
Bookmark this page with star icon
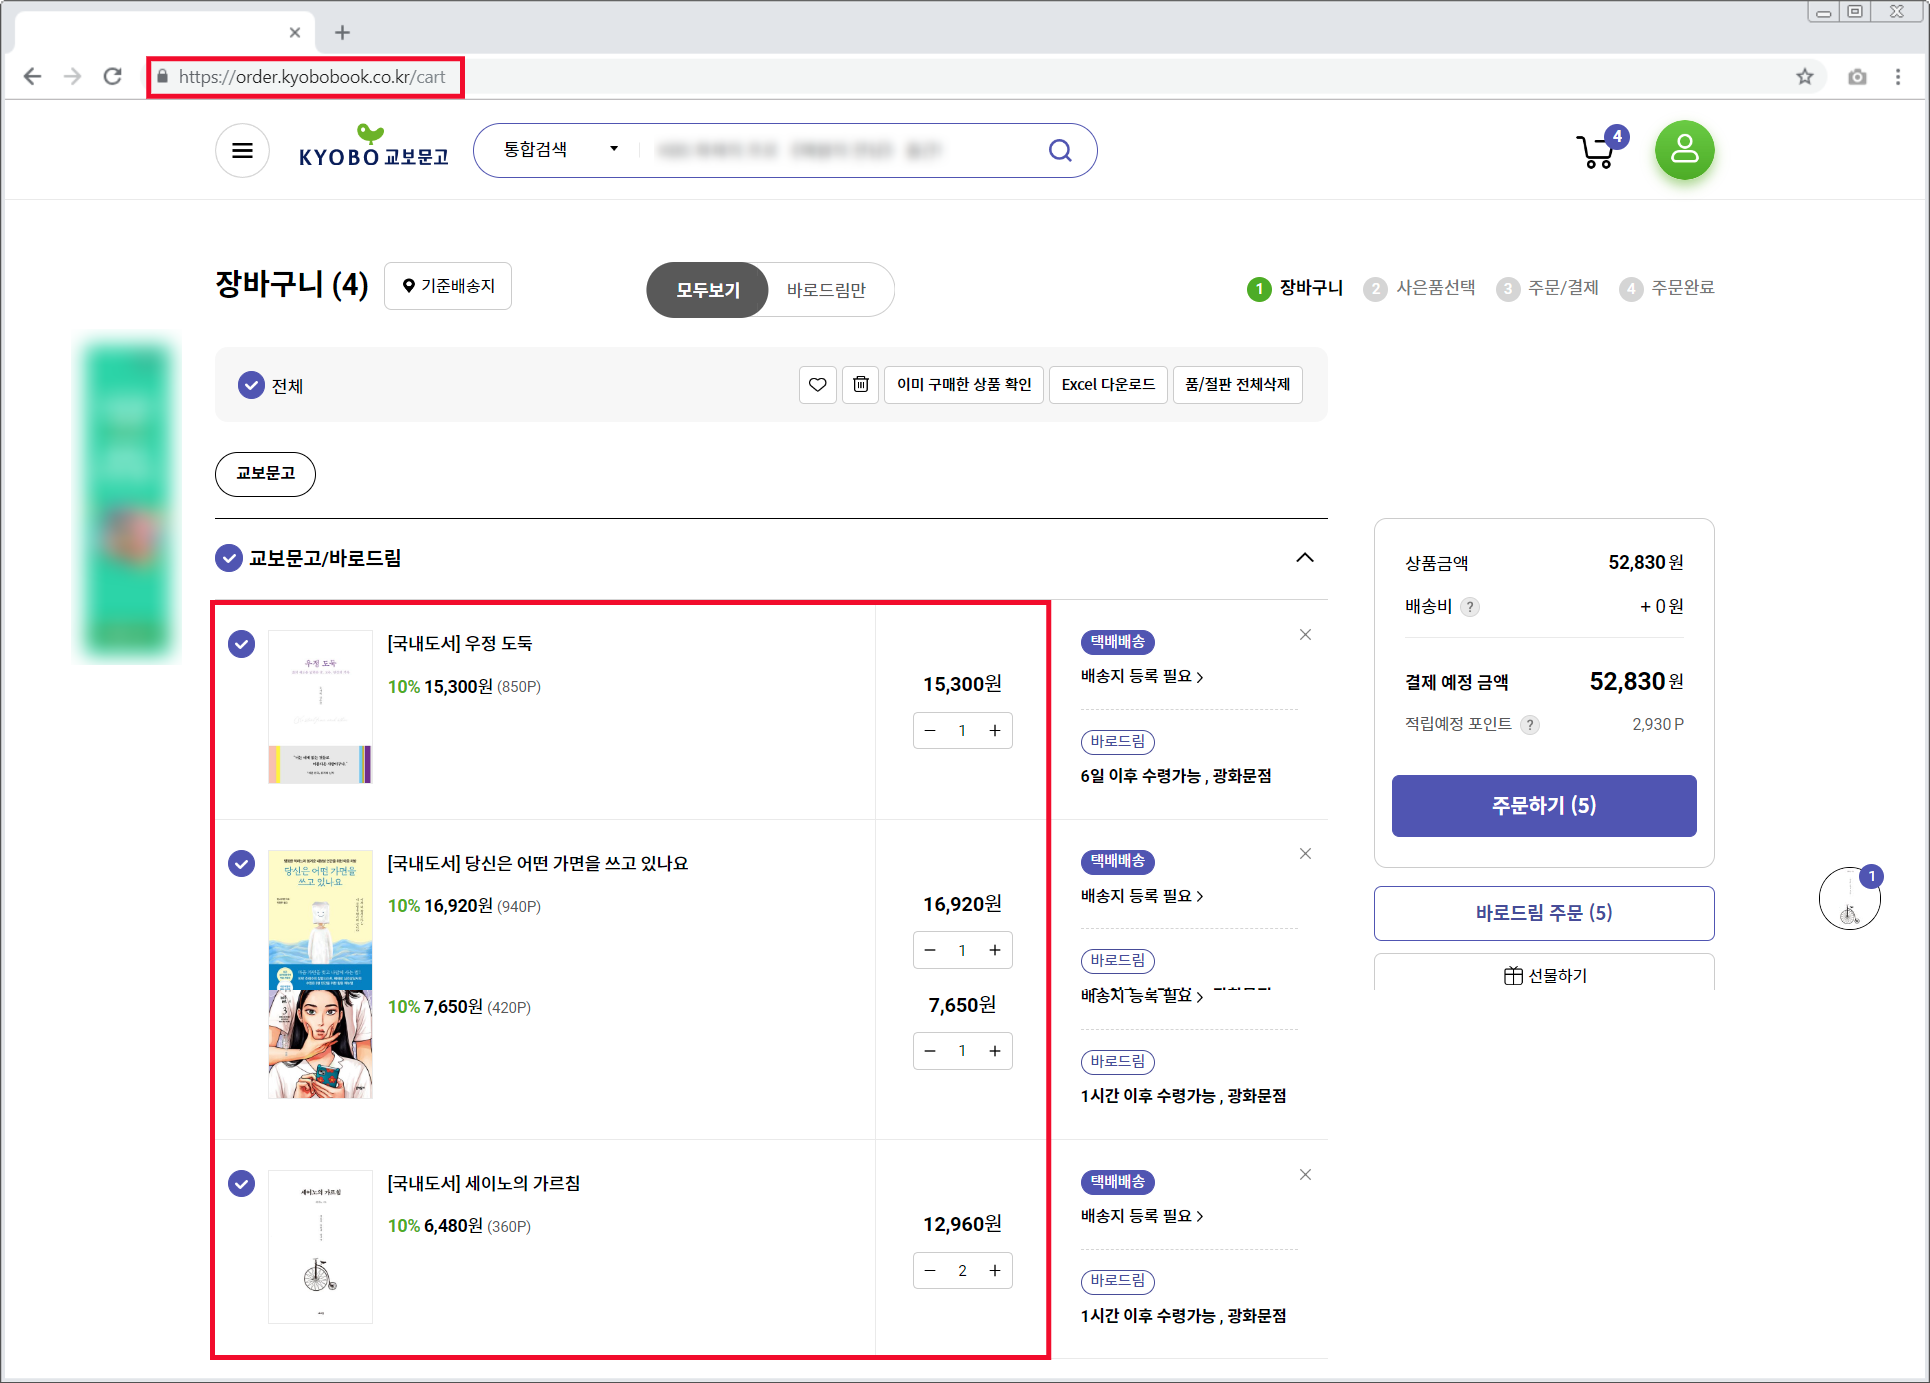click(1804, 77)
